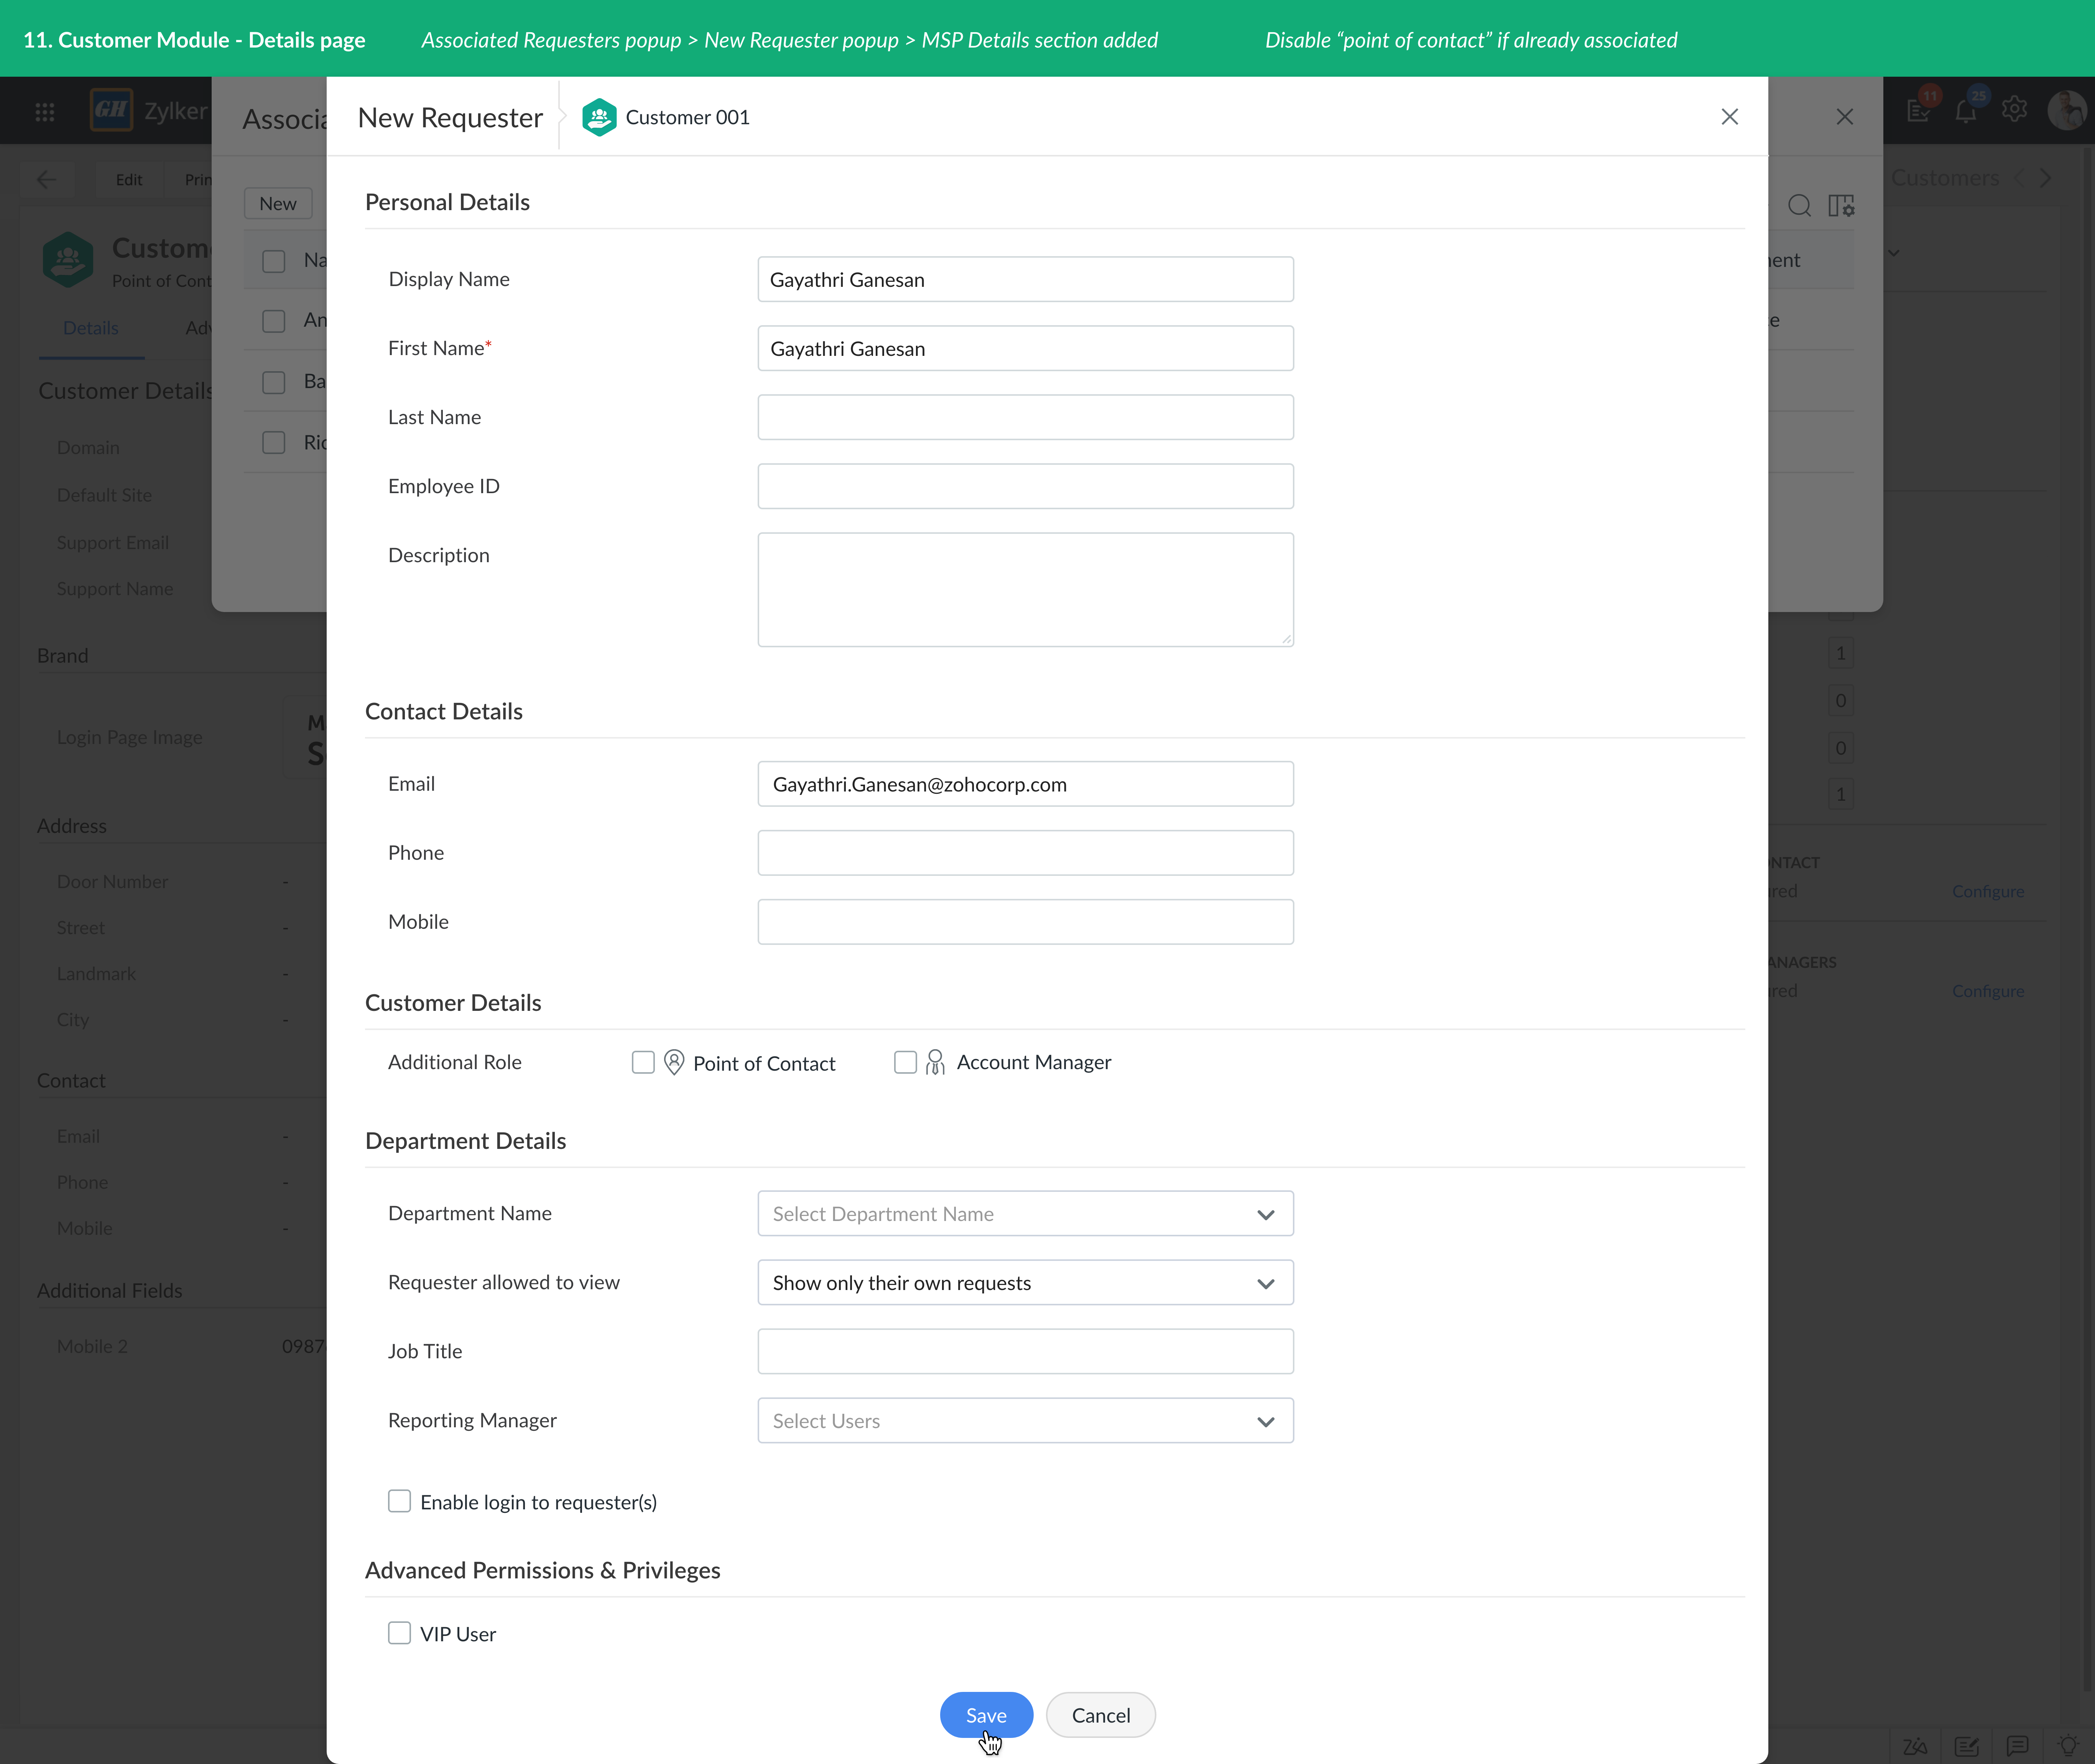This screenshot has width=2095, height=1764.
Task: Open the settings gear in top bar
Action: [2014, 109]
